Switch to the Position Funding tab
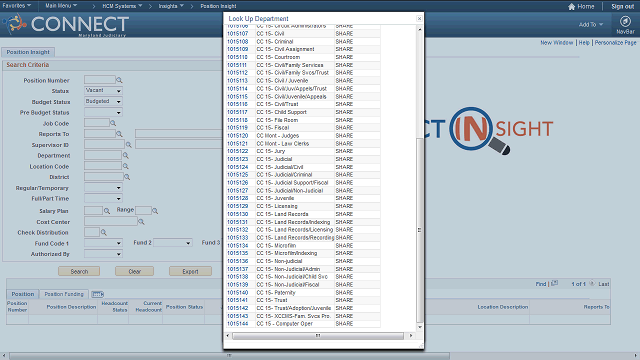Screen dimensions: 640x360 click(64, 294)
